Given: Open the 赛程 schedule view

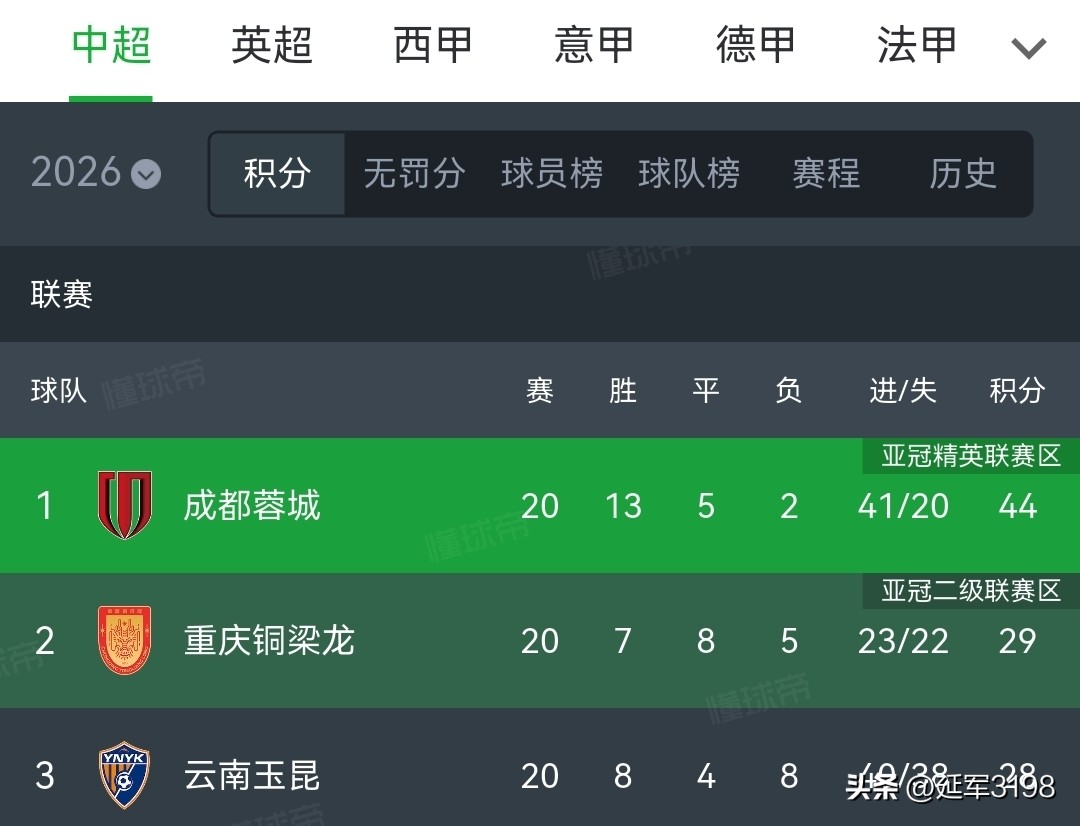Looking at the screenshot, I should coord(826,174).
